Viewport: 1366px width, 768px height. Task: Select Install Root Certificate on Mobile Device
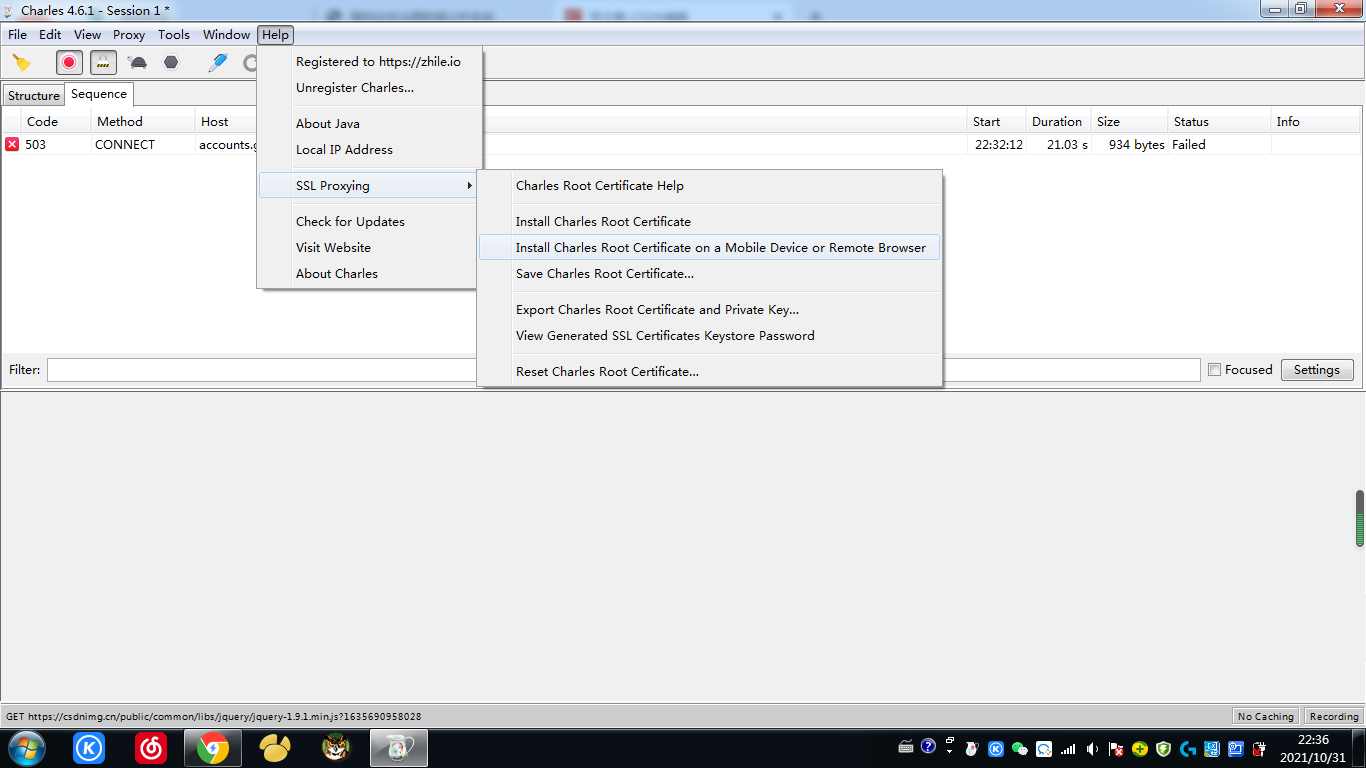[x=710, y=248]
